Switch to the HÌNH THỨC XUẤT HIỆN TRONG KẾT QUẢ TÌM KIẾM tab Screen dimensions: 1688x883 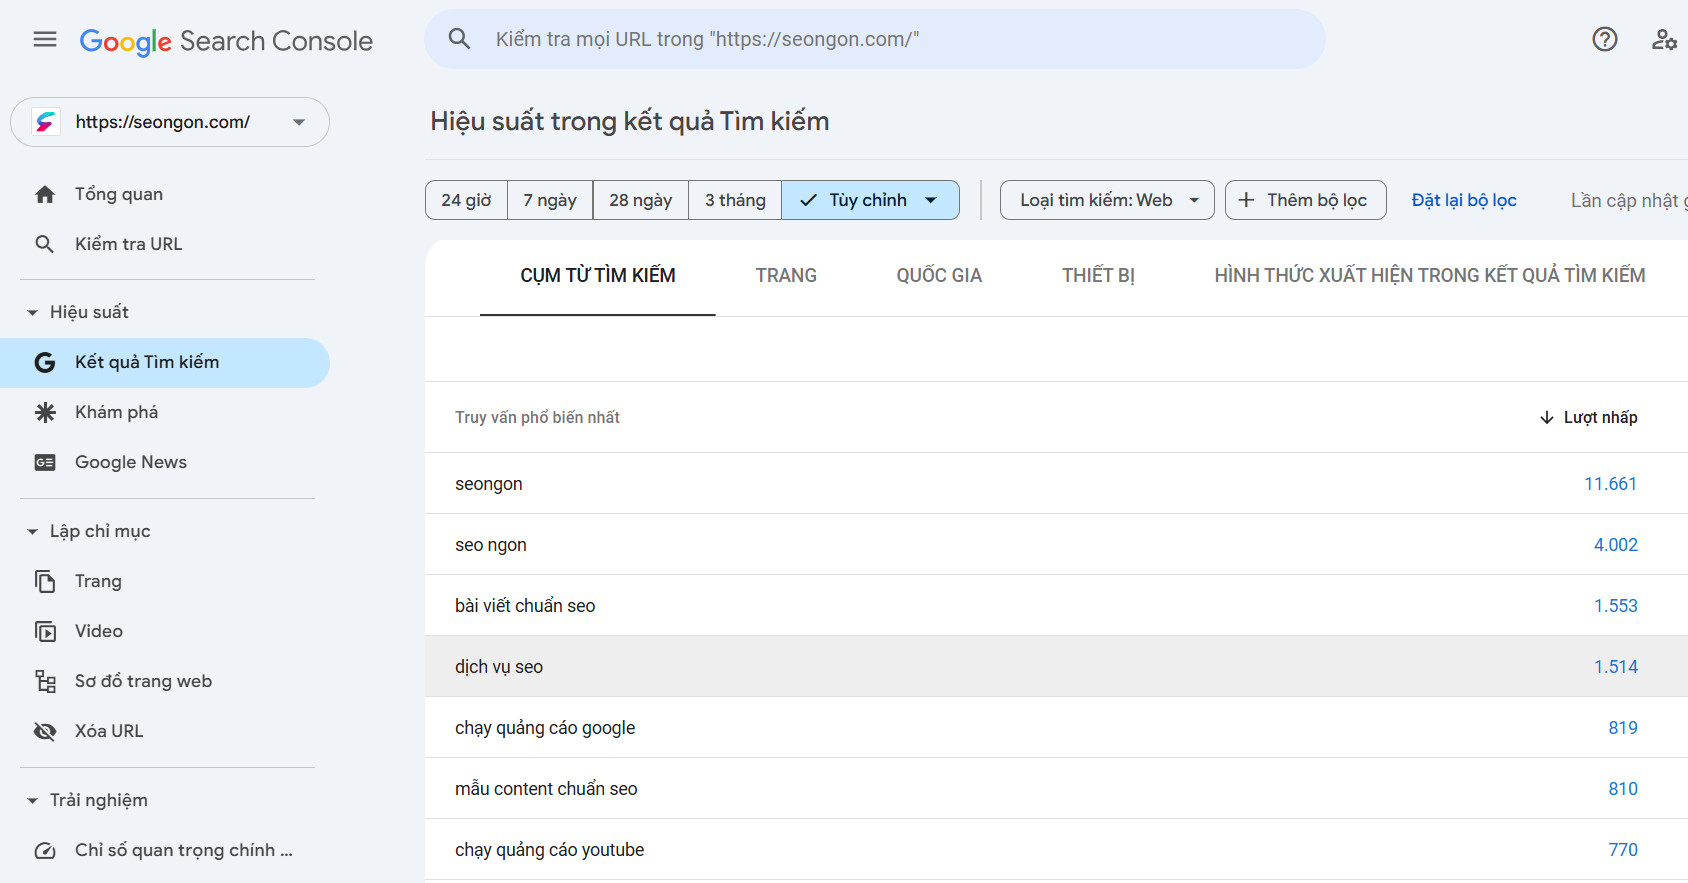pyautogui.click(x=1430, y=276)
